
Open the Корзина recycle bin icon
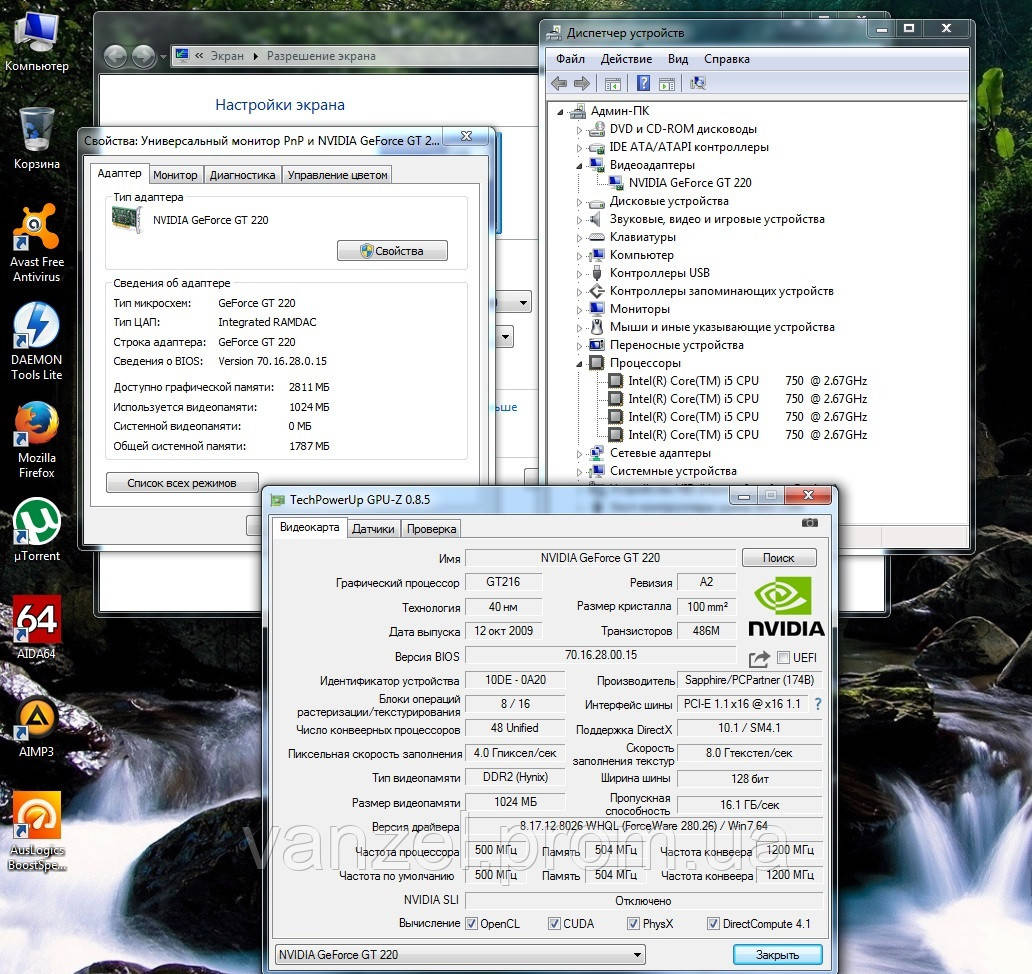click(x=37, y=139)
